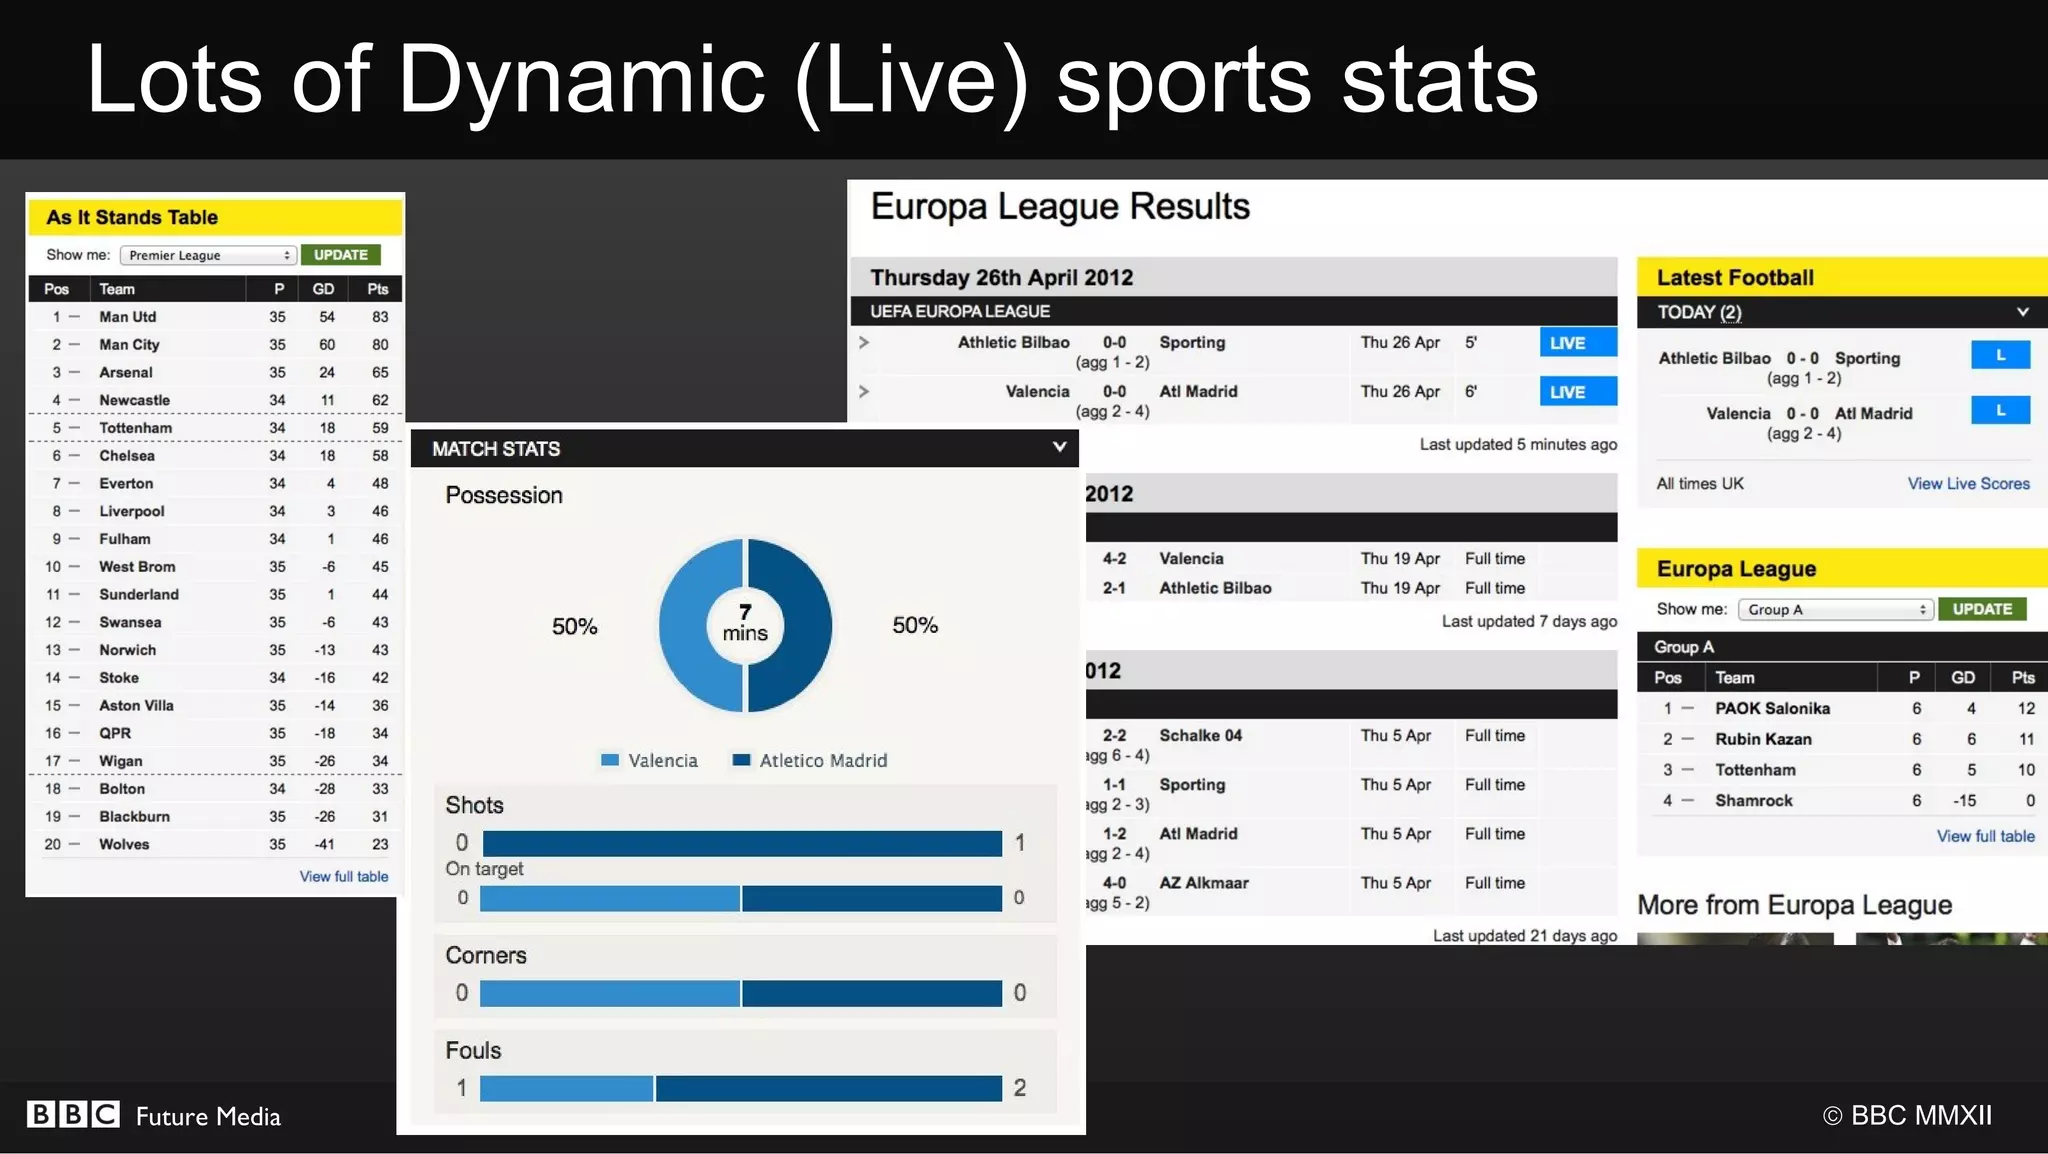Select the Everton row
Image resolution: width=2048 pixels, height=1154 pixels.
[215, 483]
